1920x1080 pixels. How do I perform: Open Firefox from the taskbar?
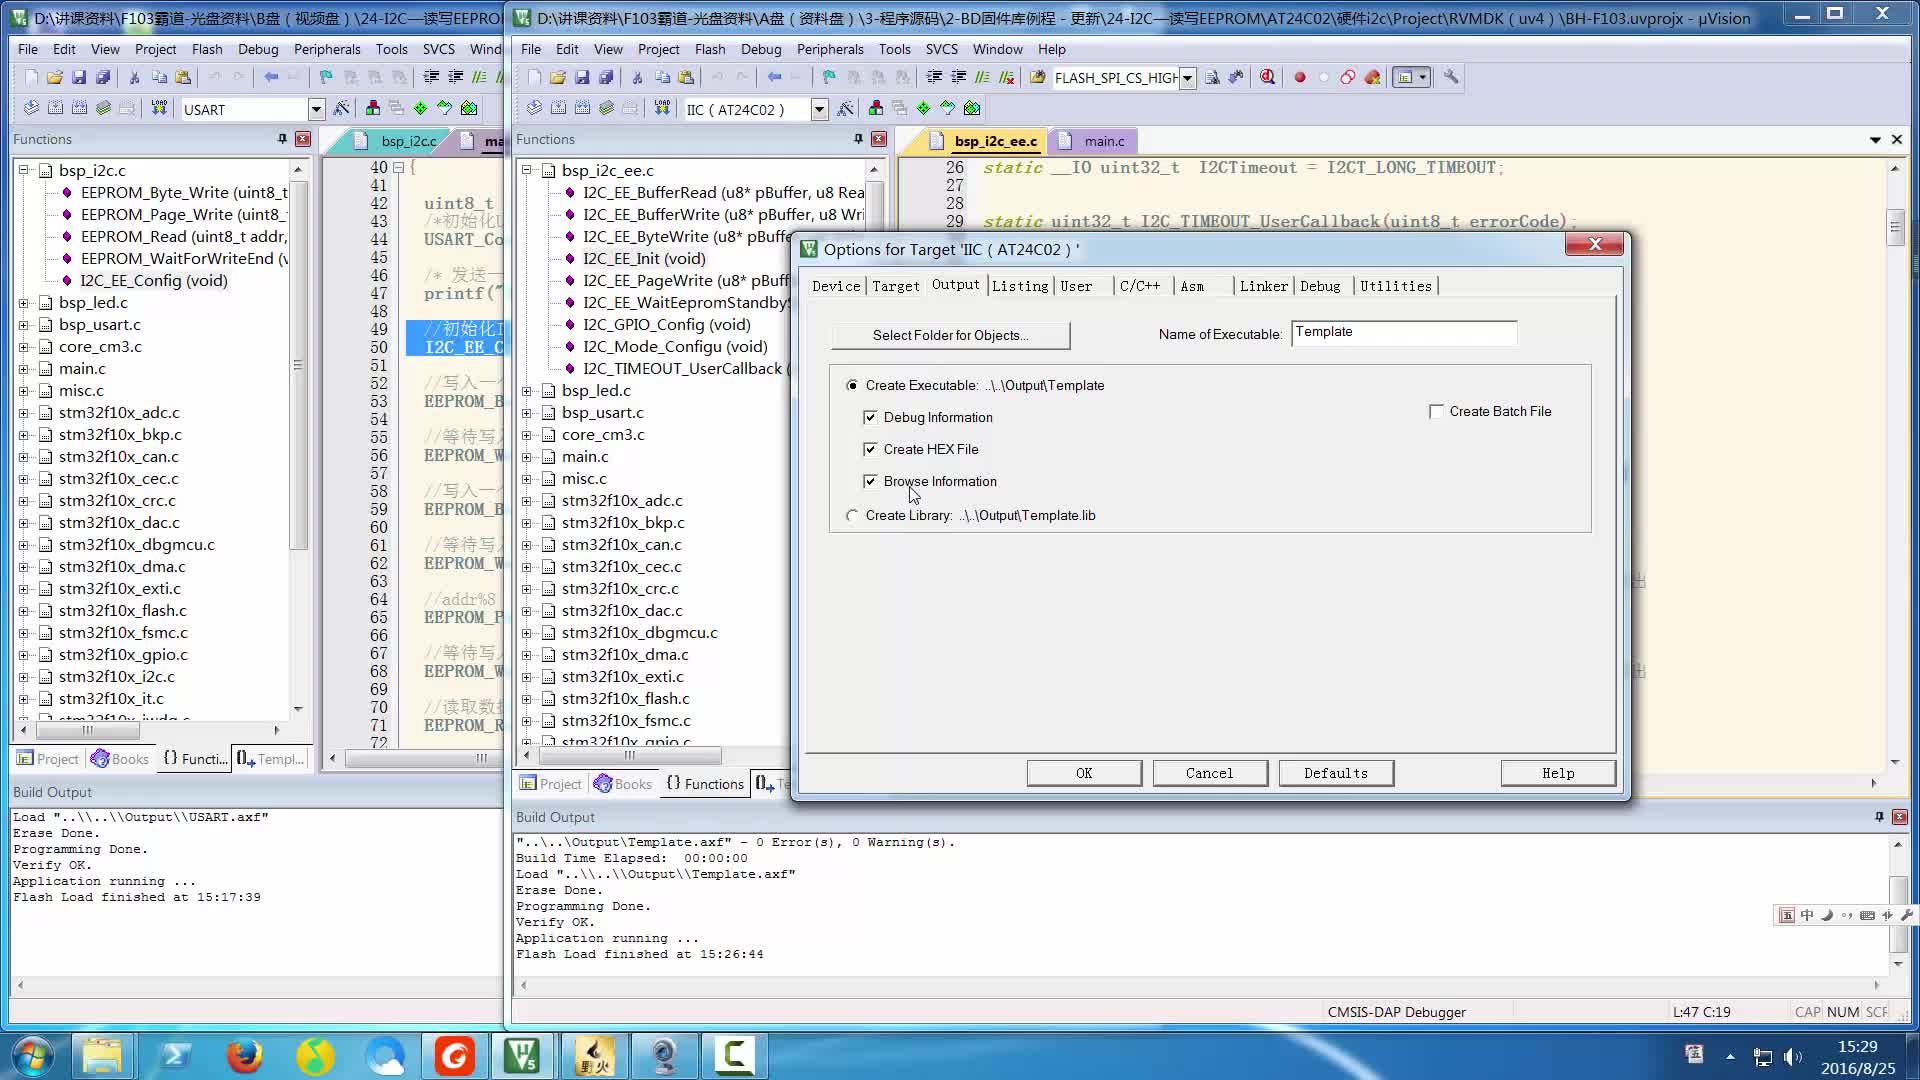(x=244, y=1056)
